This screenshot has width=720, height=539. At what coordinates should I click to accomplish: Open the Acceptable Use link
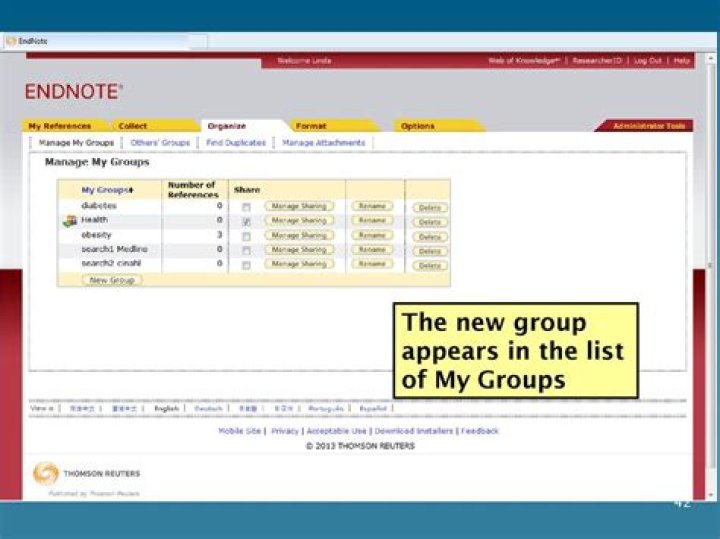pyautogui.click(x=337, y=431)
